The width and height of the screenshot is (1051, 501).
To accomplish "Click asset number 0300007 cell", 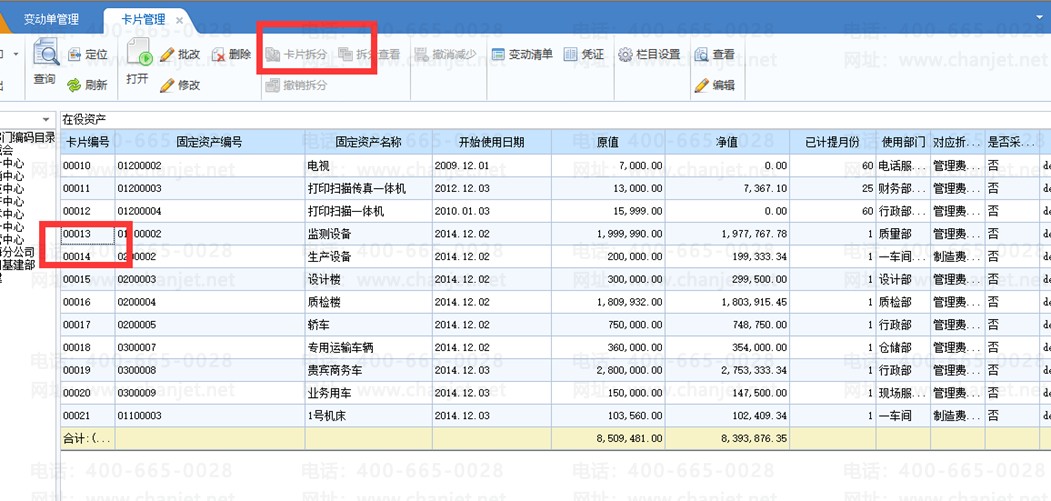I will [x=210, y=348].
